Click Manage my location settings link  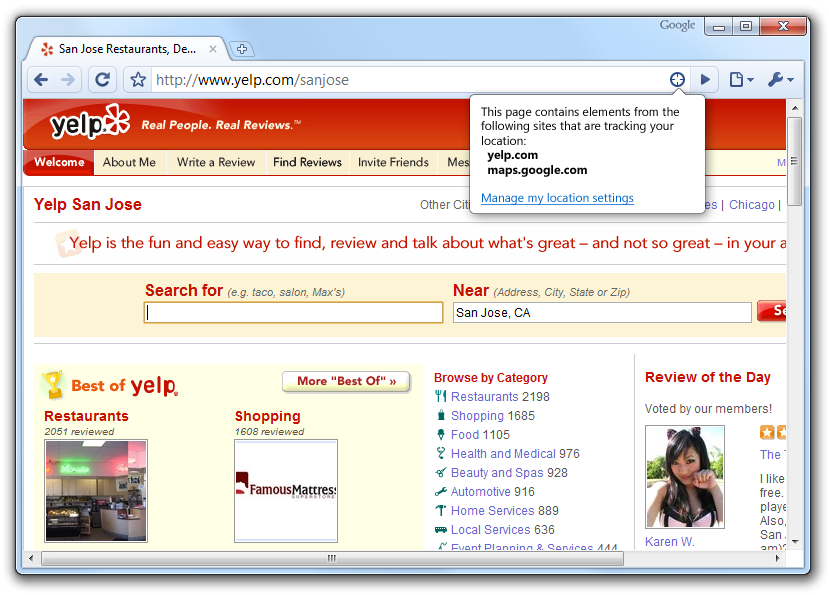(557, 198)
